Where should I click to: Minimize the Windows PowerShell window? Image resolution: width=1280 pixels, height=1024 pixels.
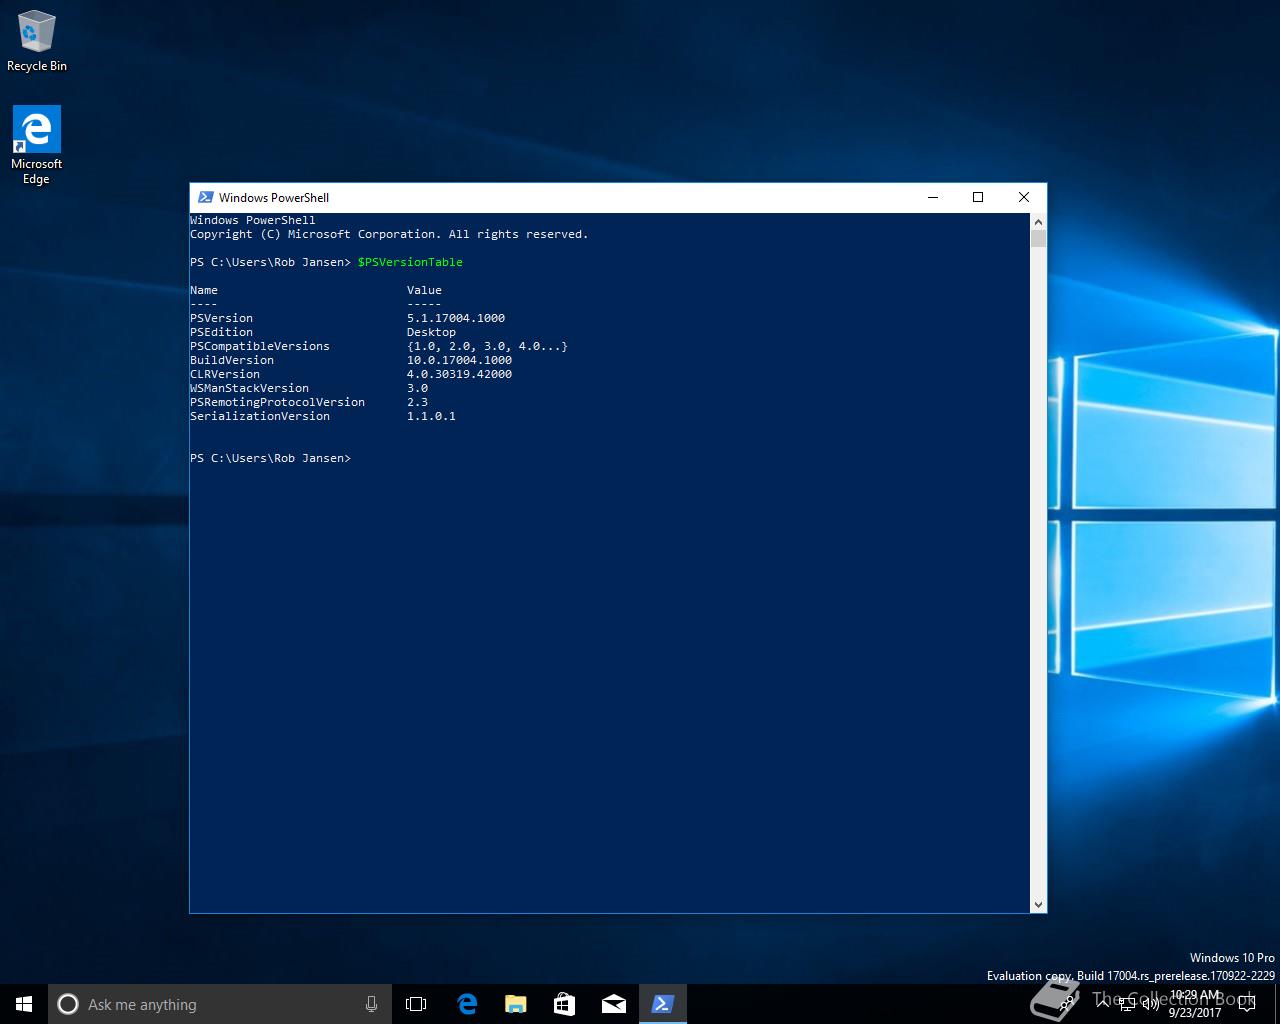point(933,197)
